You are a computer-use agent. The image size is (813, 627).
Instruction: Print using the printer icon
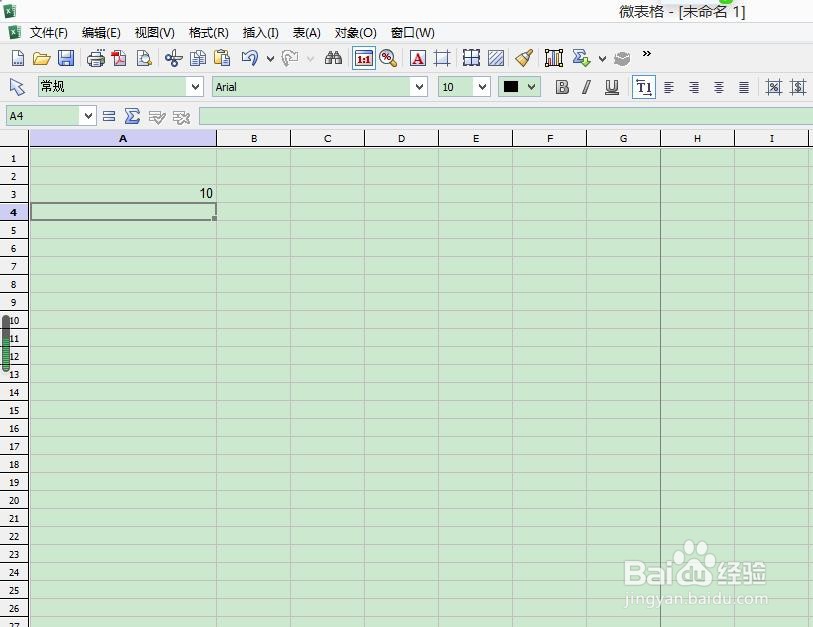click(96, 58)
